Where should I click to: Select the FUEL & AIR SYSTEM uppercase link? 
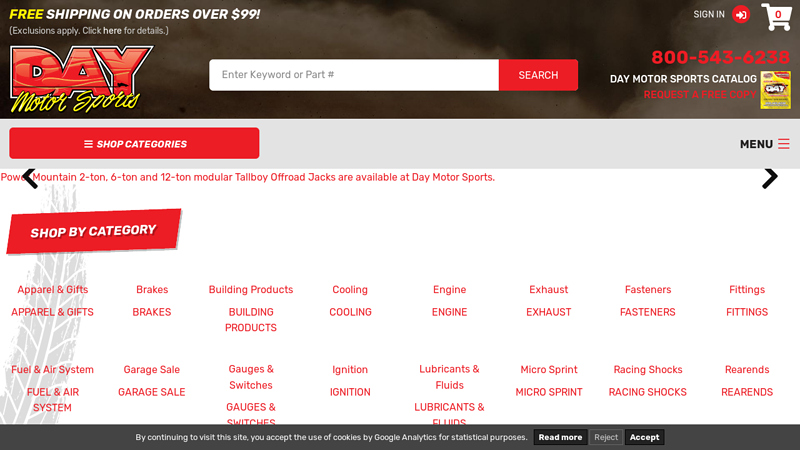click(53, 399)
